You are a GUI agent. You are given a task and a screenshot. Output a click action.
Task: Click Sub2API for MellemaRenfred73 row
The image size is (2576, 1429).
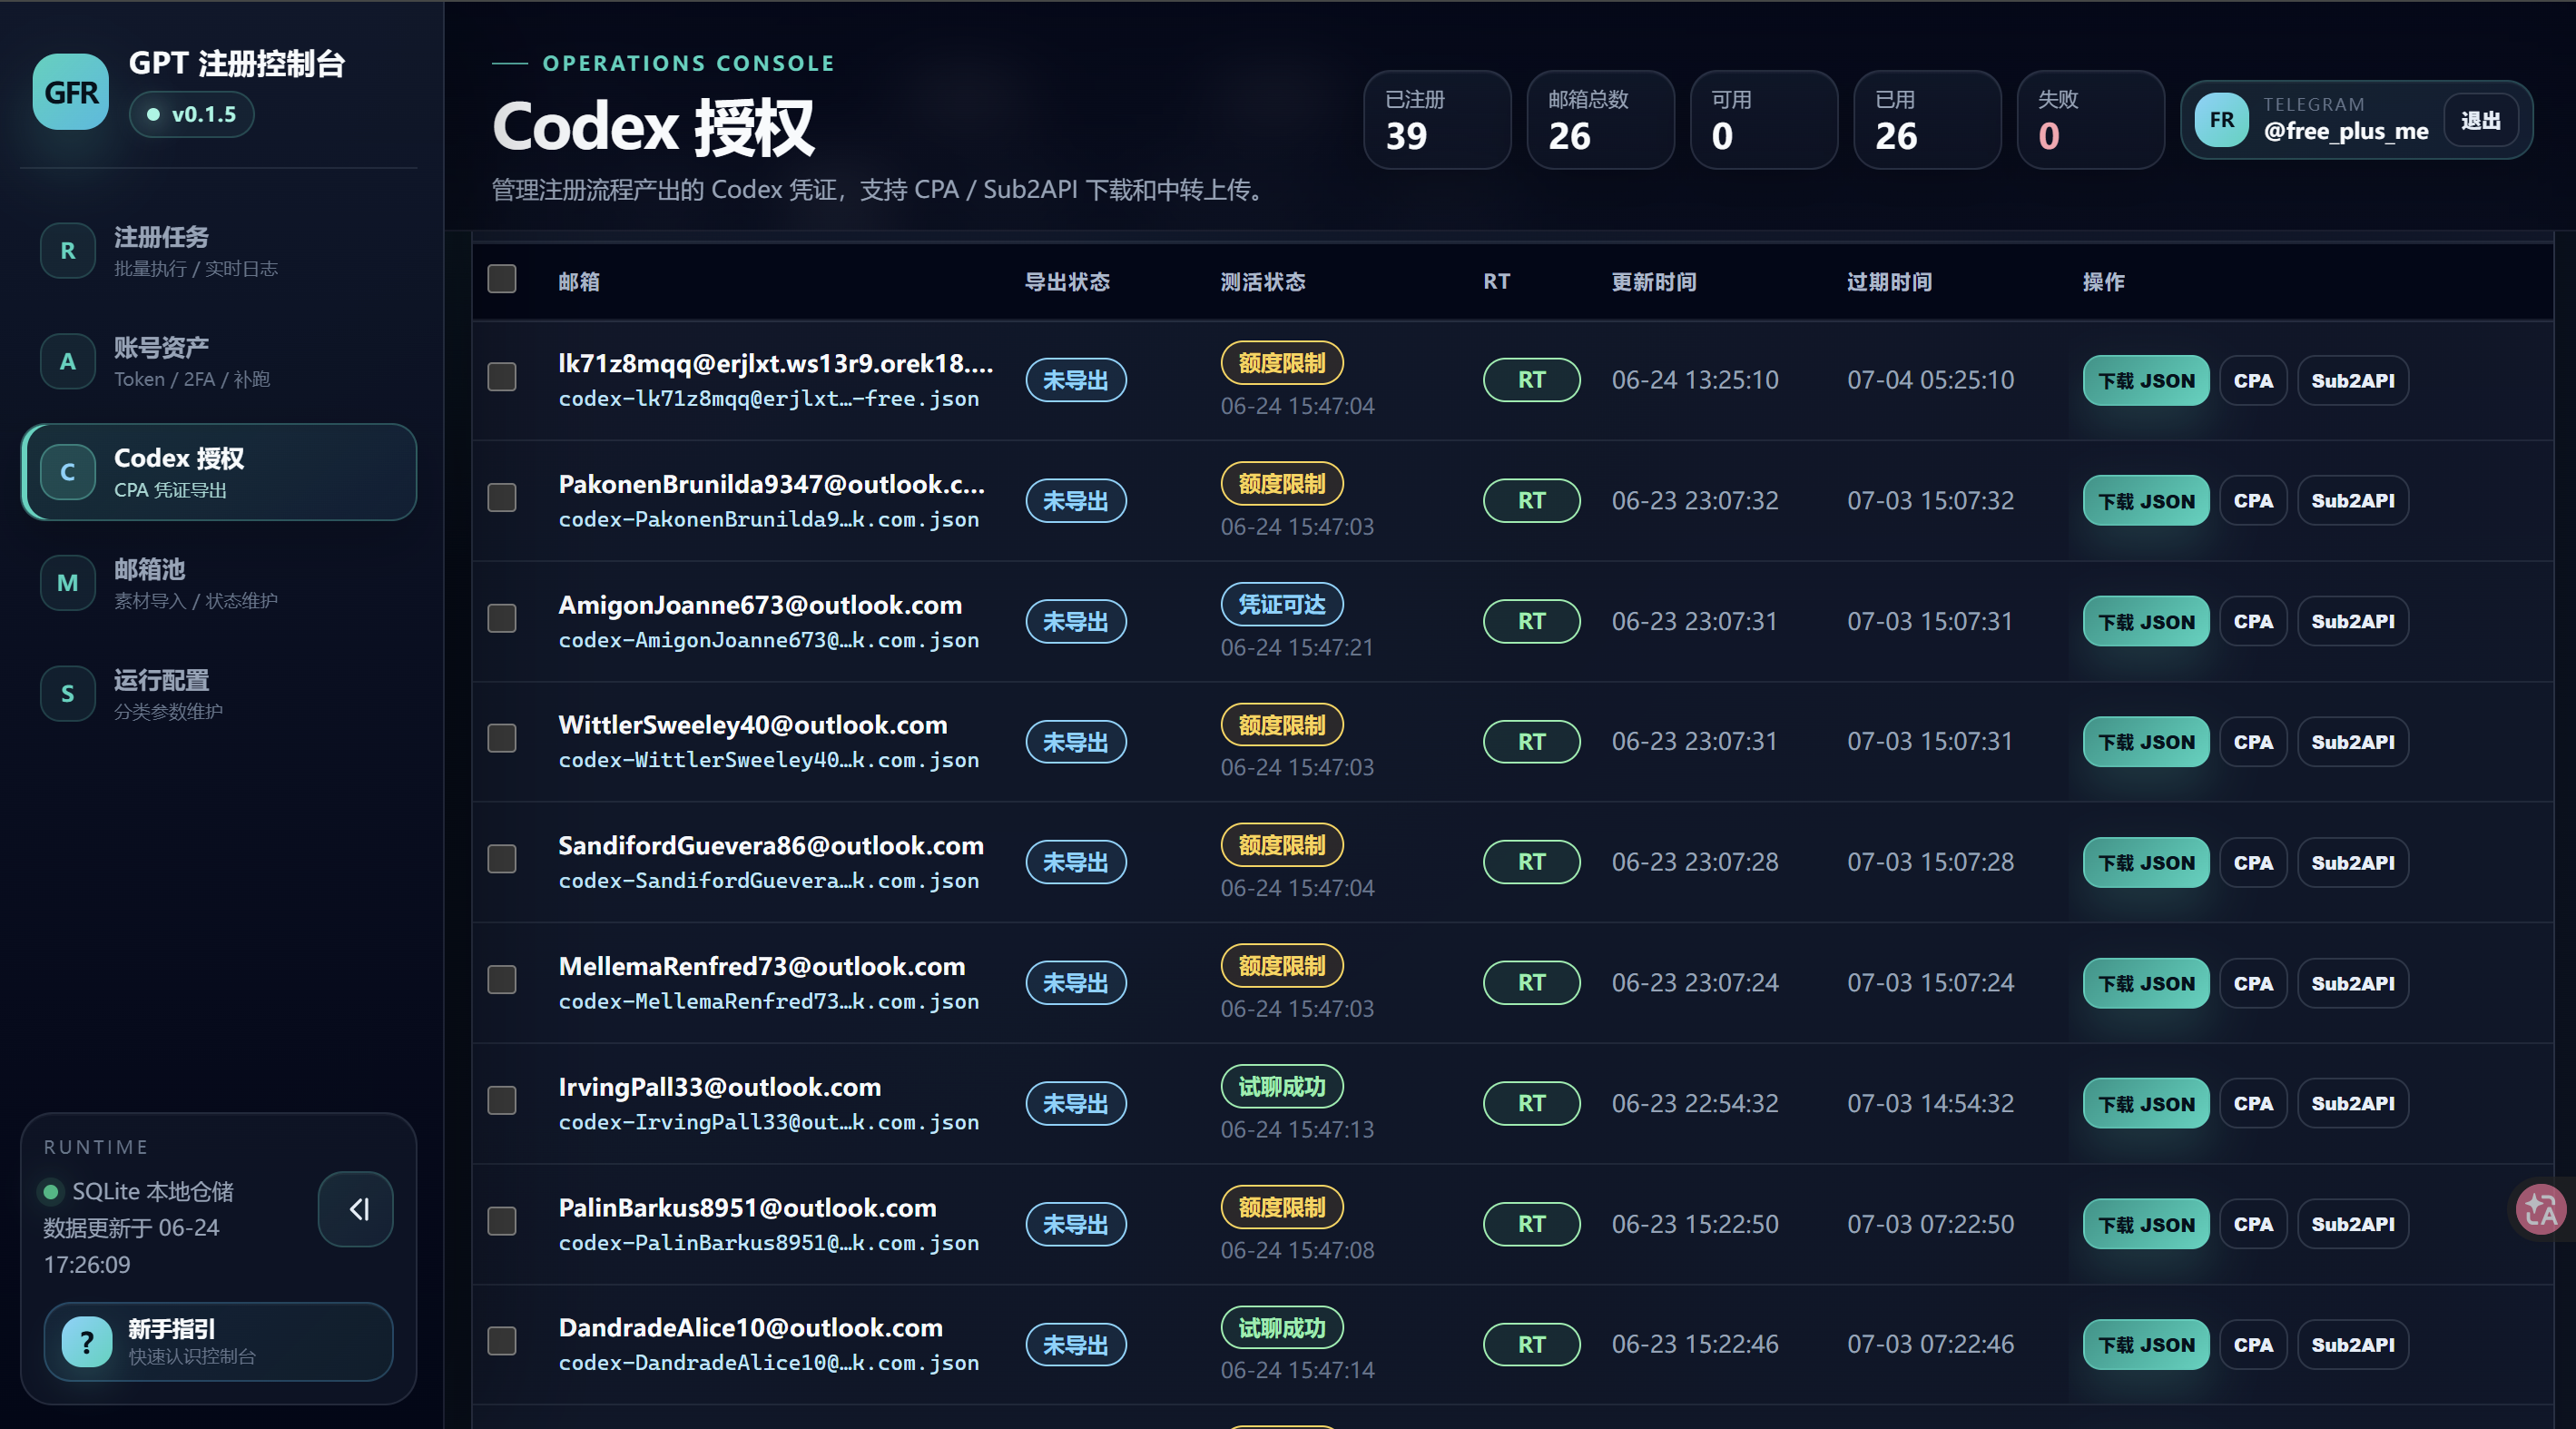(x=2353, y=984)
